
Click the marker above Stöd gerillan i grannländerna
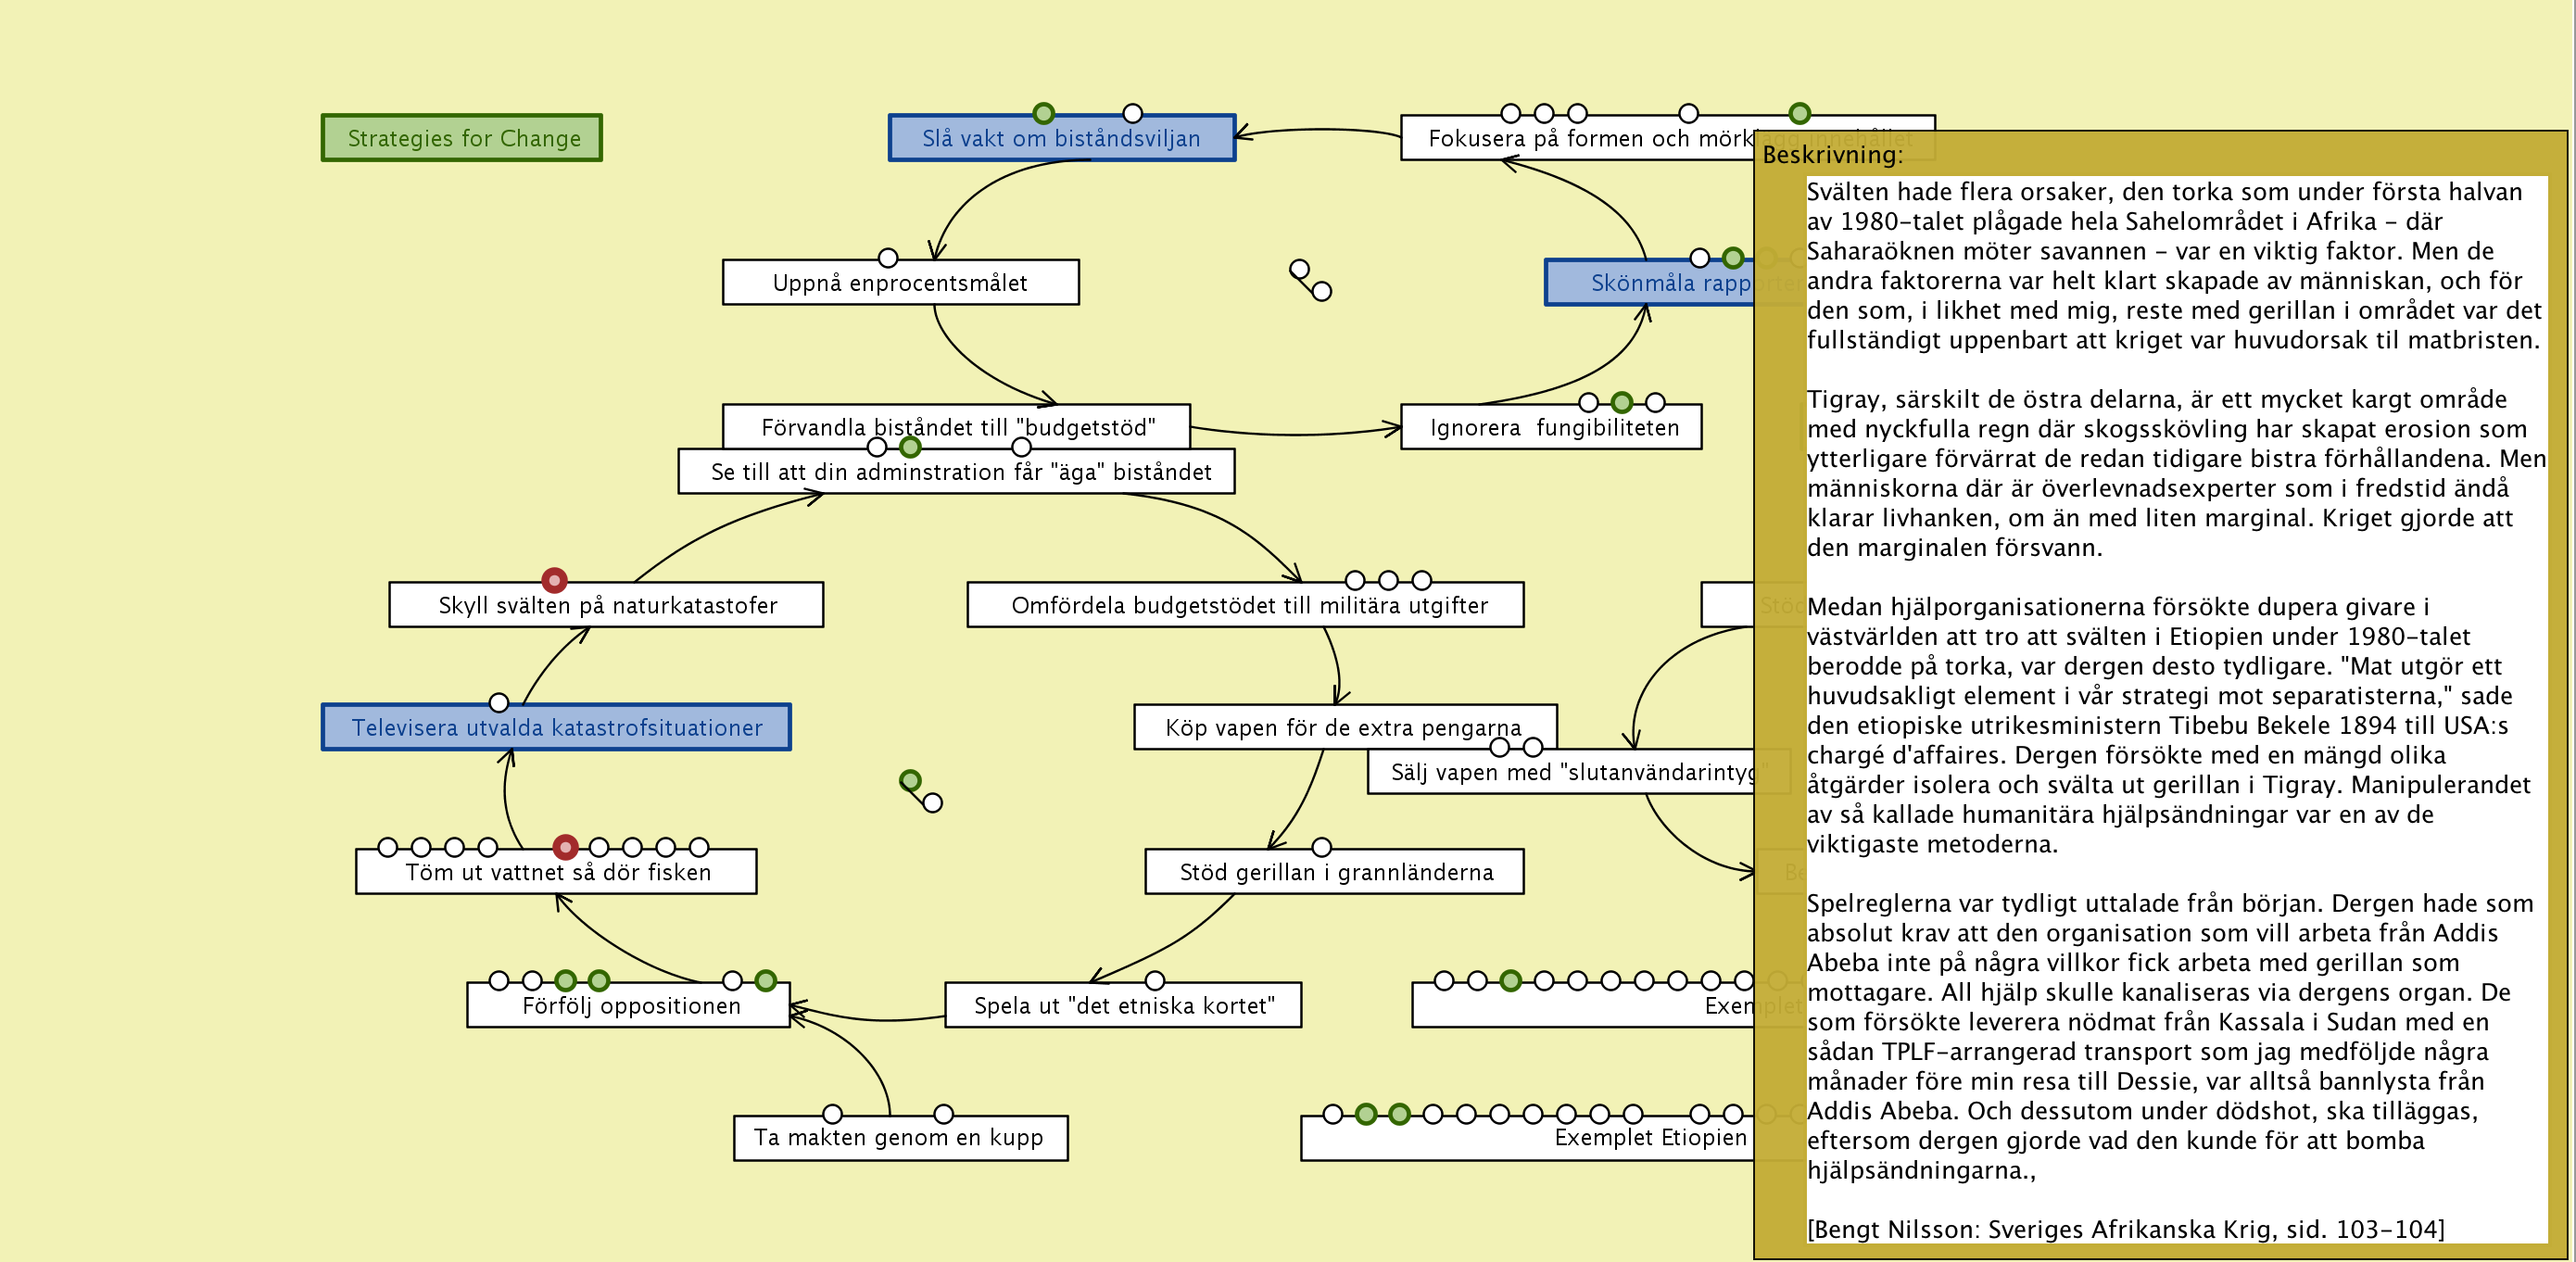click(1321, 847)
